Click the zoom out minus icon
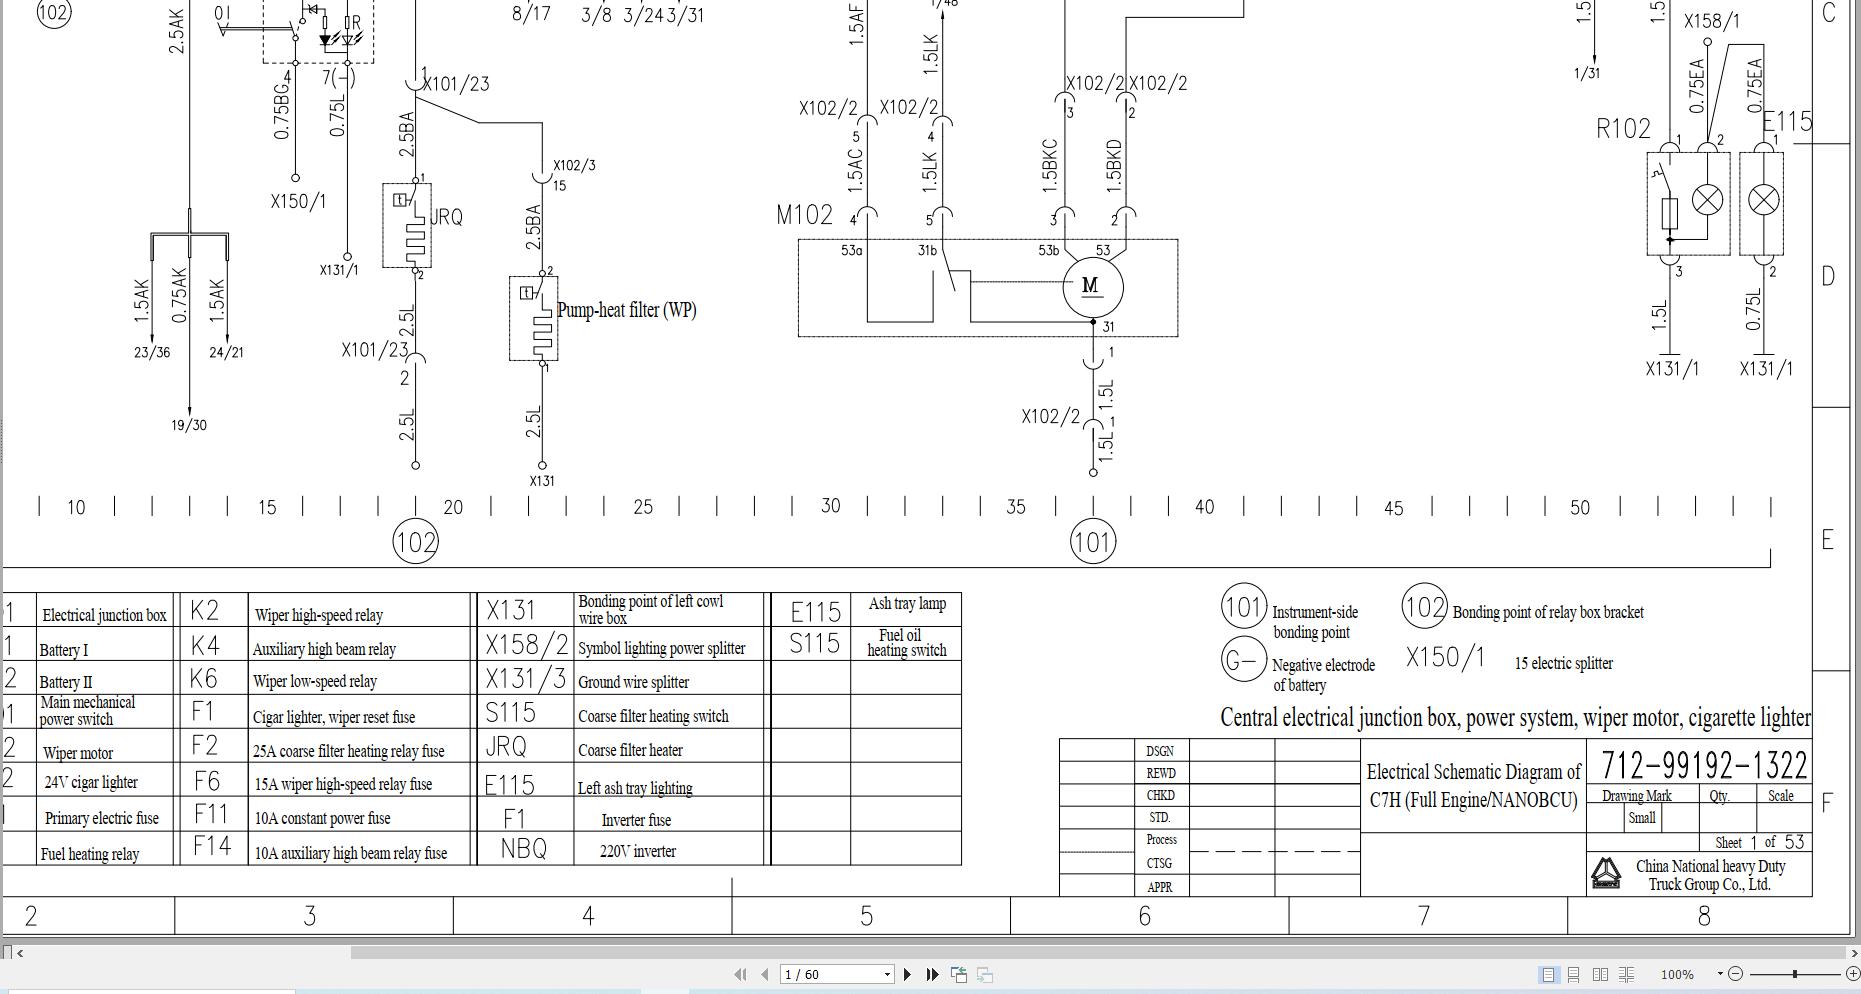Viewport: 1861px width, 994px height. tap(1735, 974)
